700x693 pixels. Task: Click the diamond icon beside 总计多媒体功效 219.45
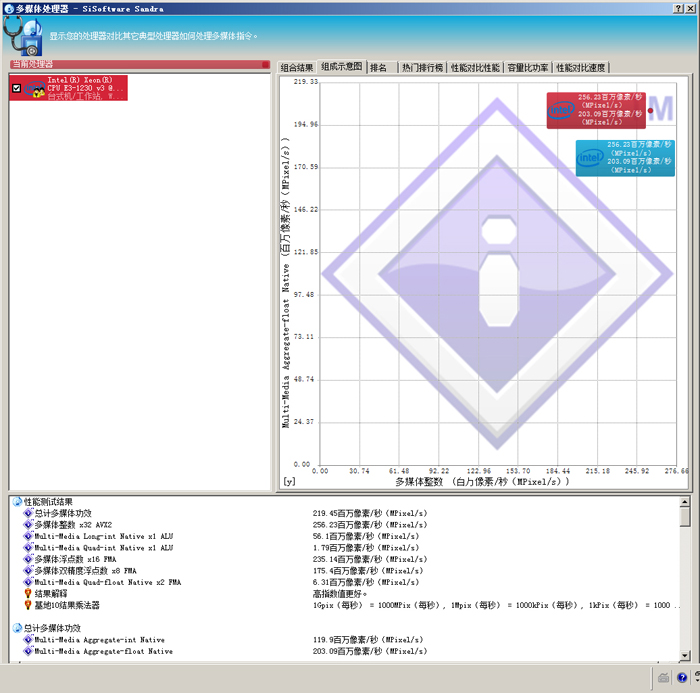(x=28, y=513)
